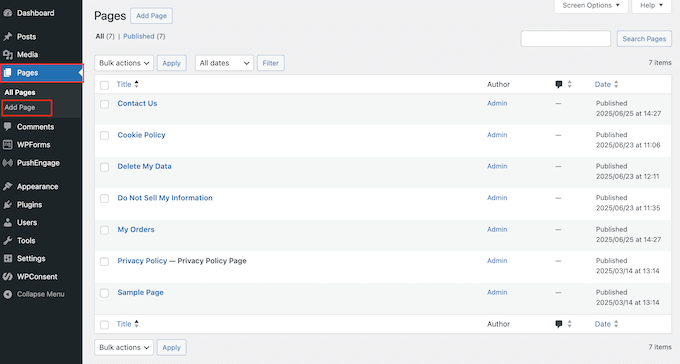Check the Do Not Sell My Information checkbox
The image size is (680, 364).
click(105, 199)
